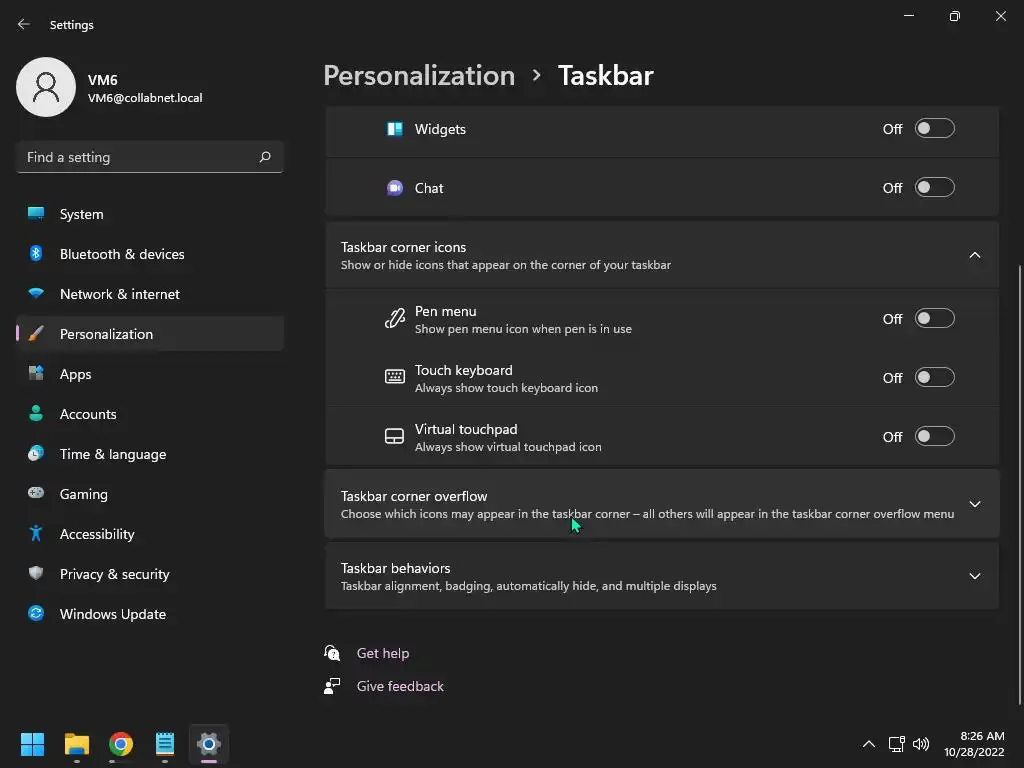
Task: Open the Privacy & security settings page
Action: 114,574
